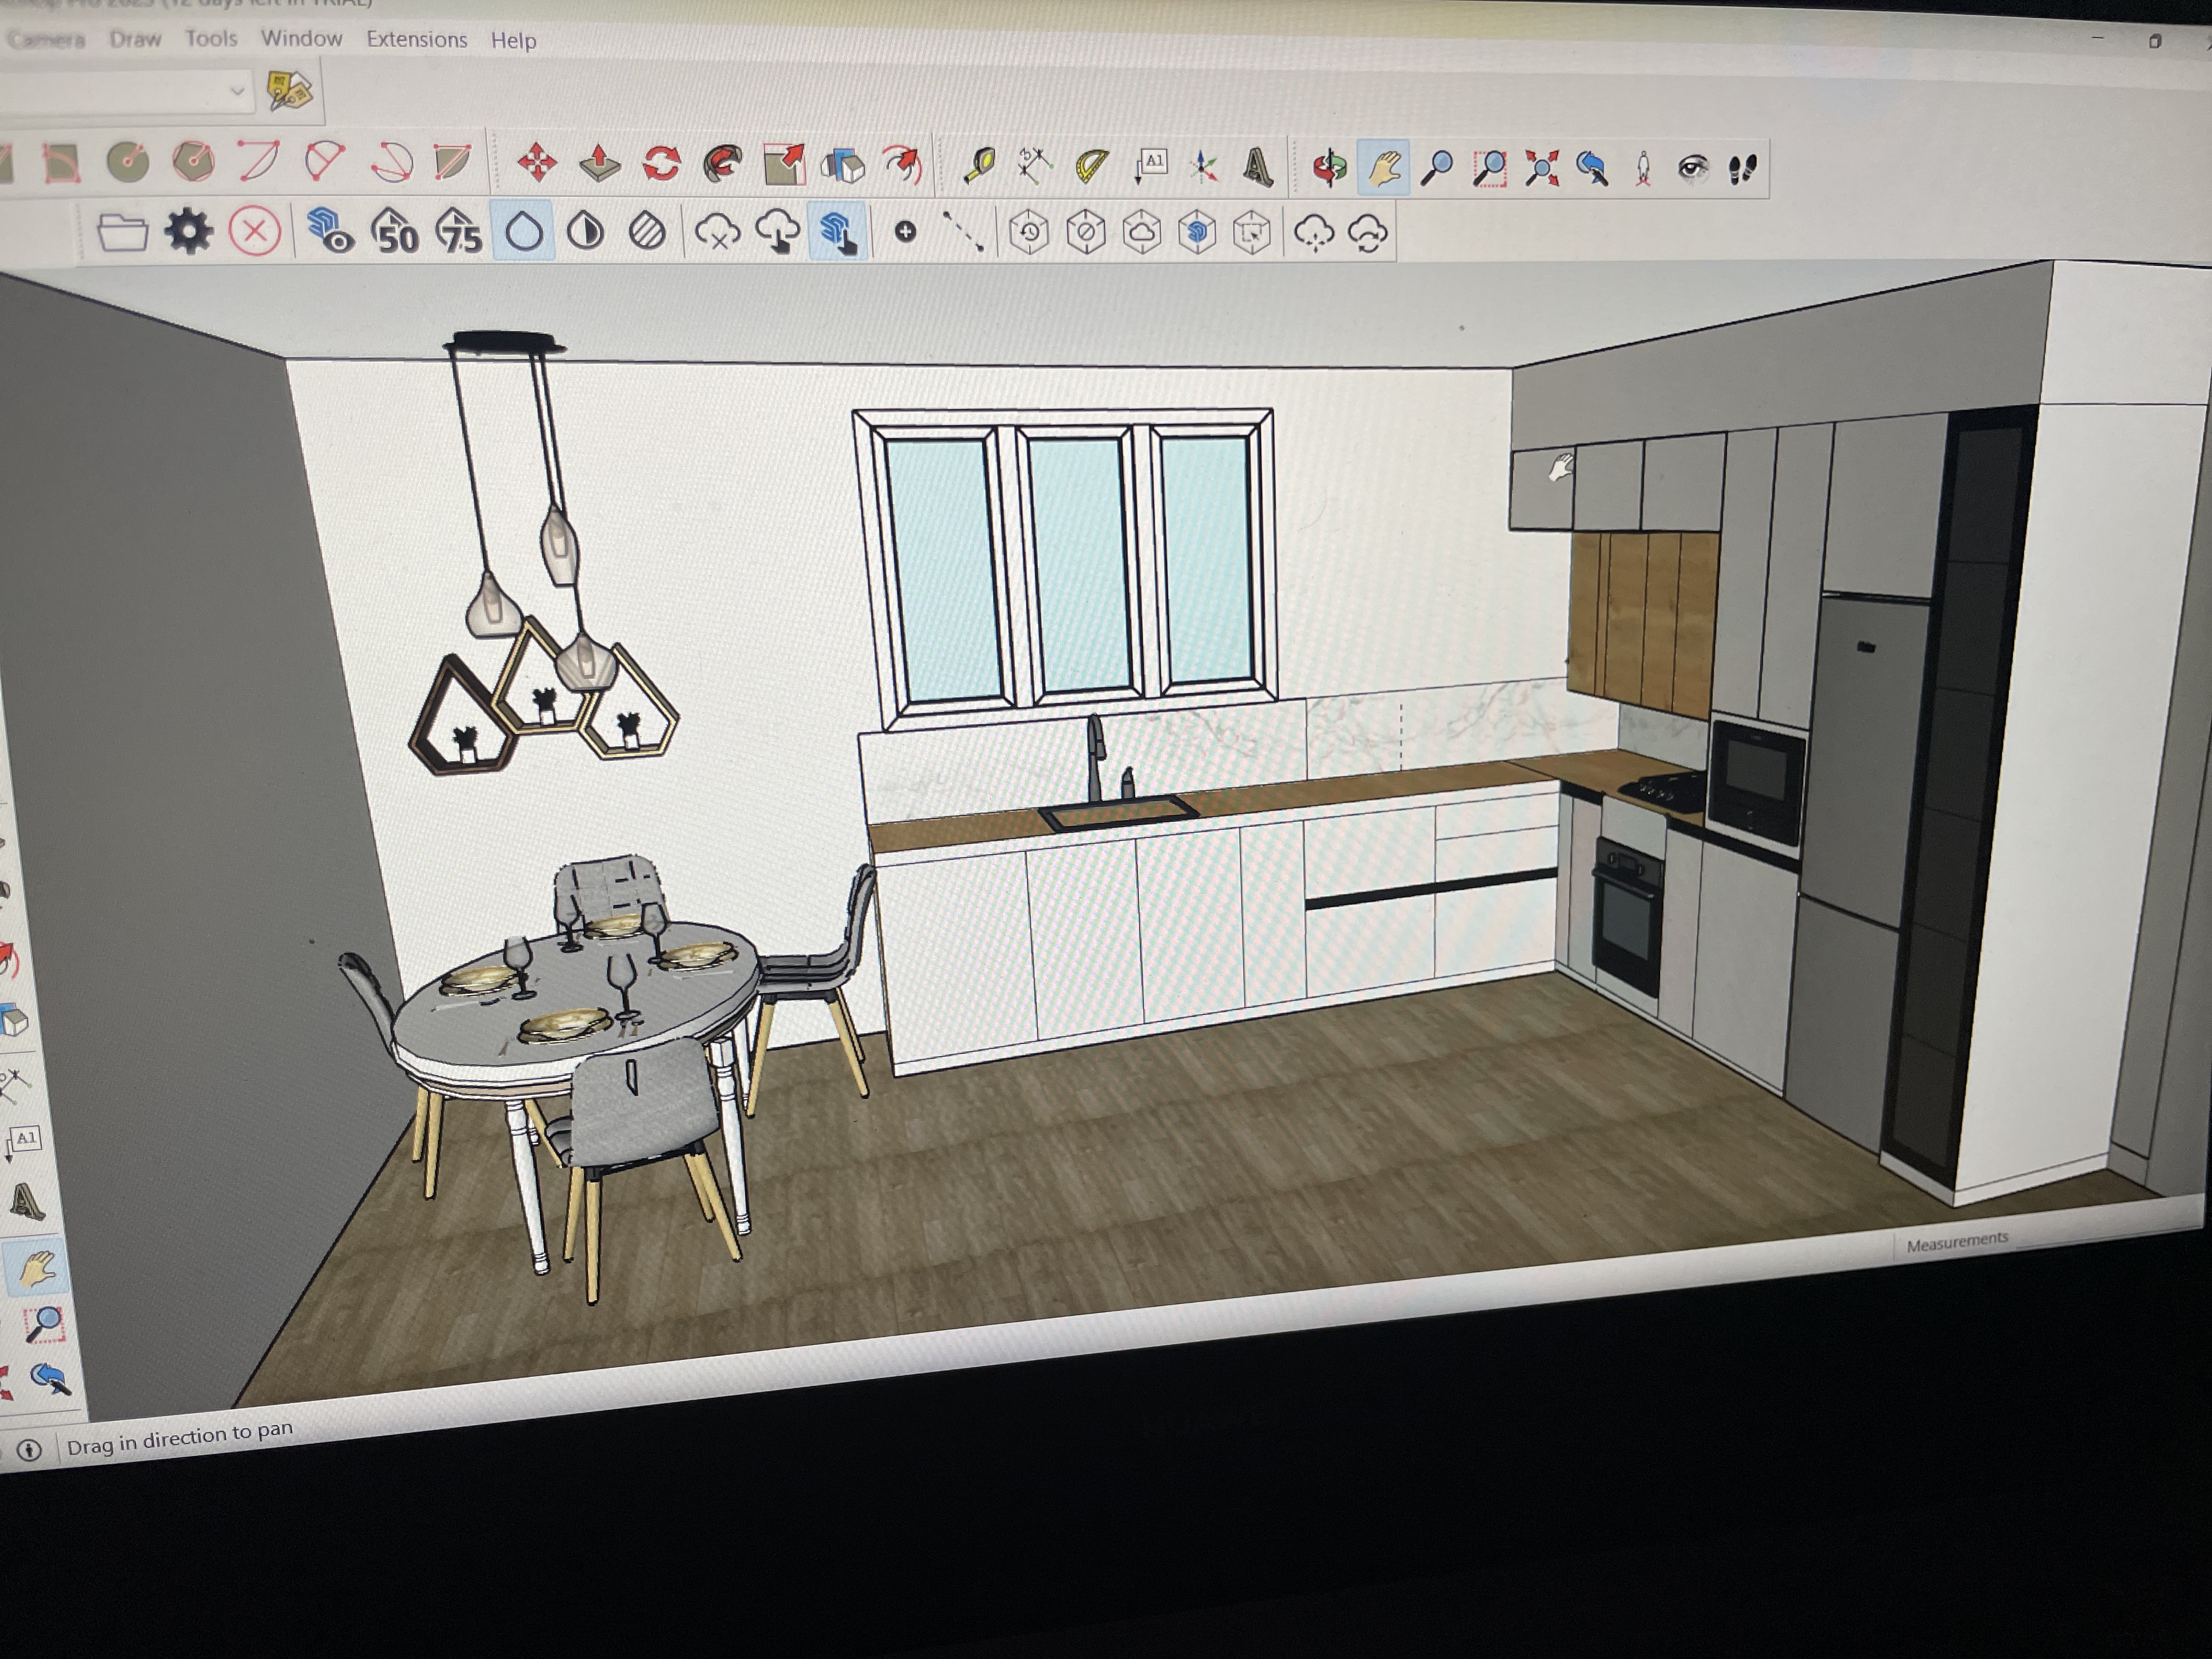Click the red circled X icon
2212x1659 pixels.
tap(254, 232)
